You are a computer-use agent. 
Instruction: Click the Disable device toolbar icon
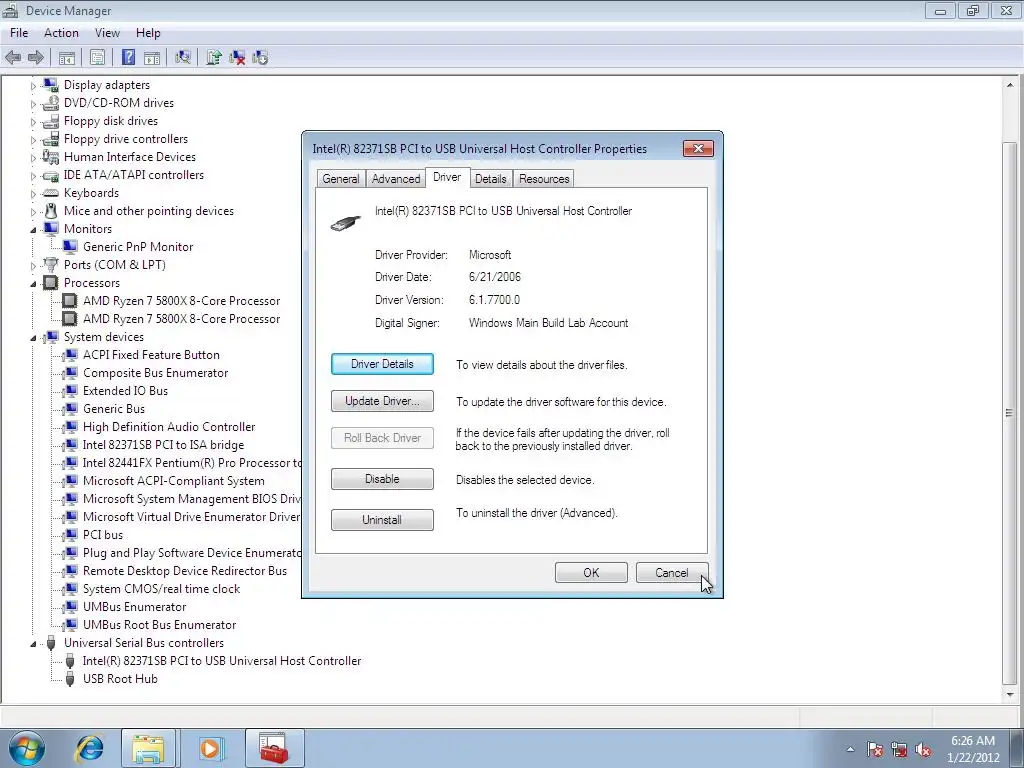tap(260, 57)
